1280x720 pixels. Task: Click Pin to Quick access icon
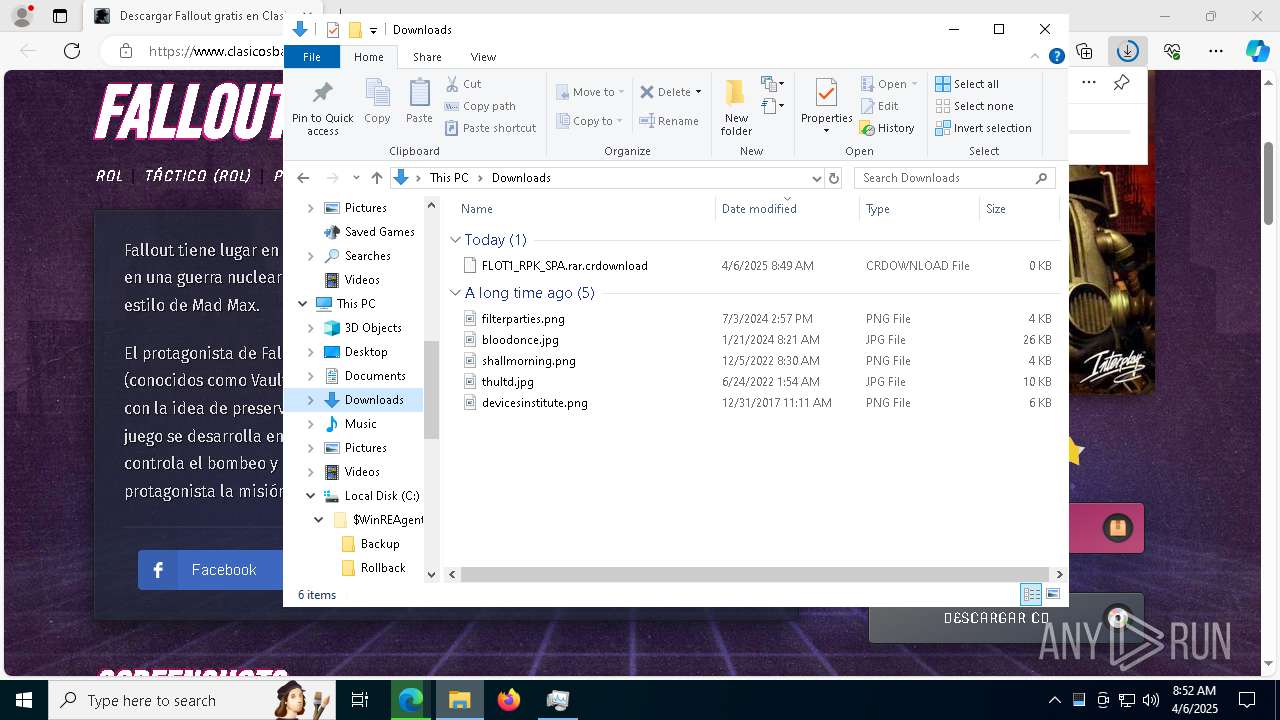[322, 108]
